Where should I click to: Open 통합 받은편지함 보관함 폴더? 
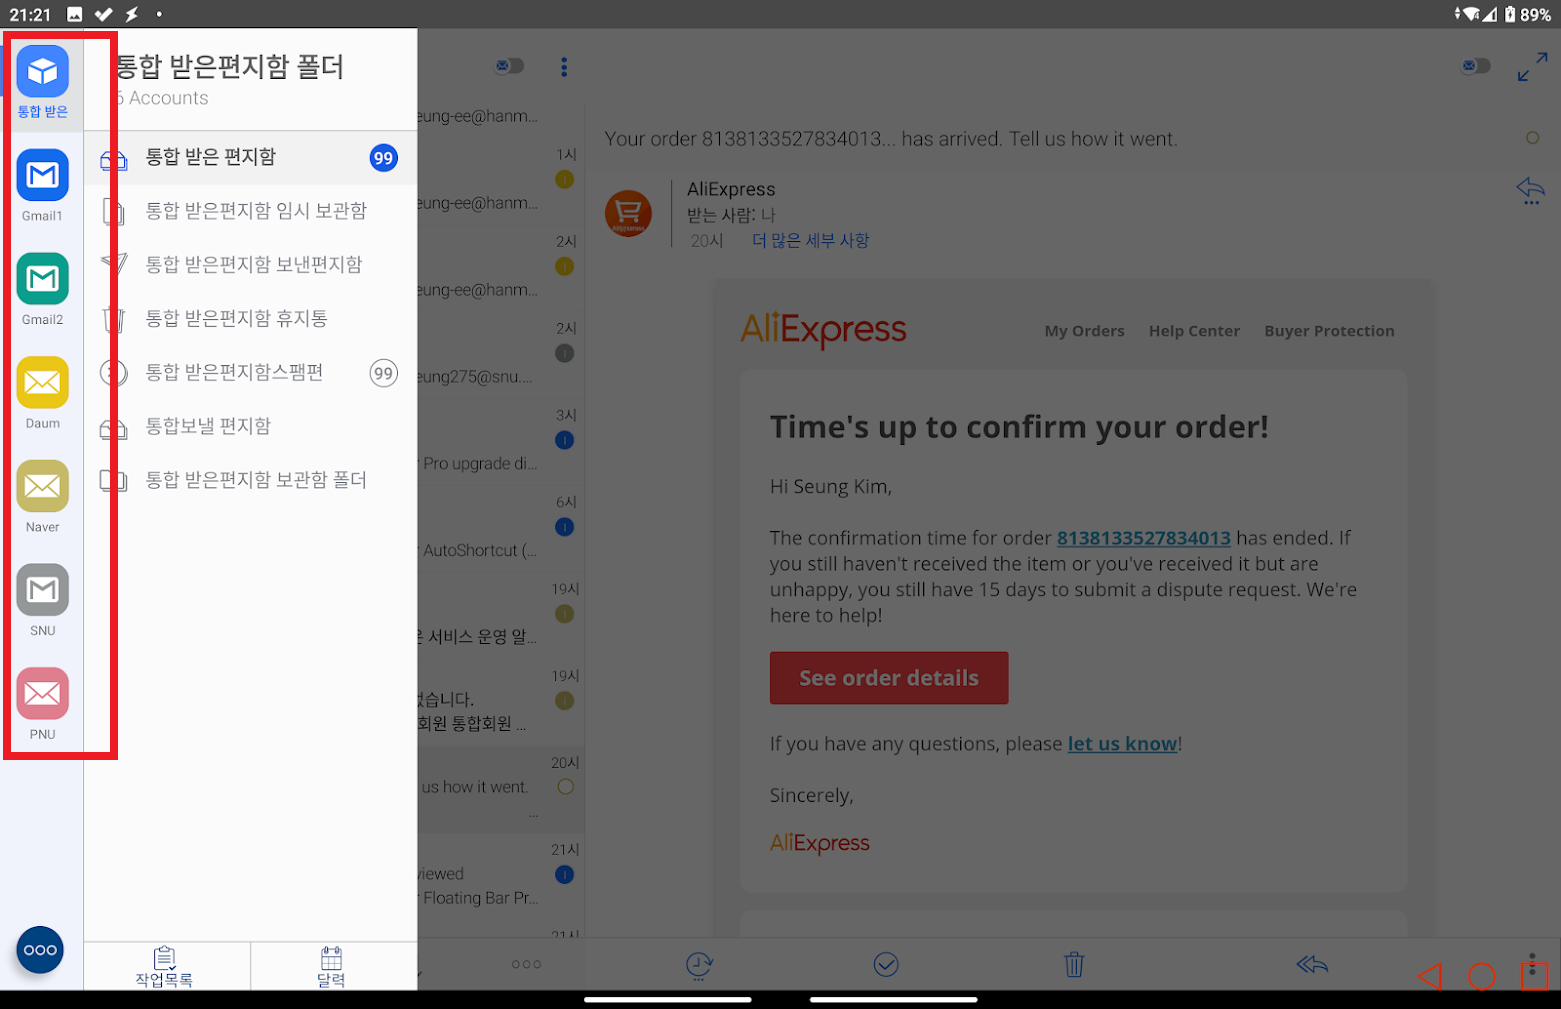point(250,481)
